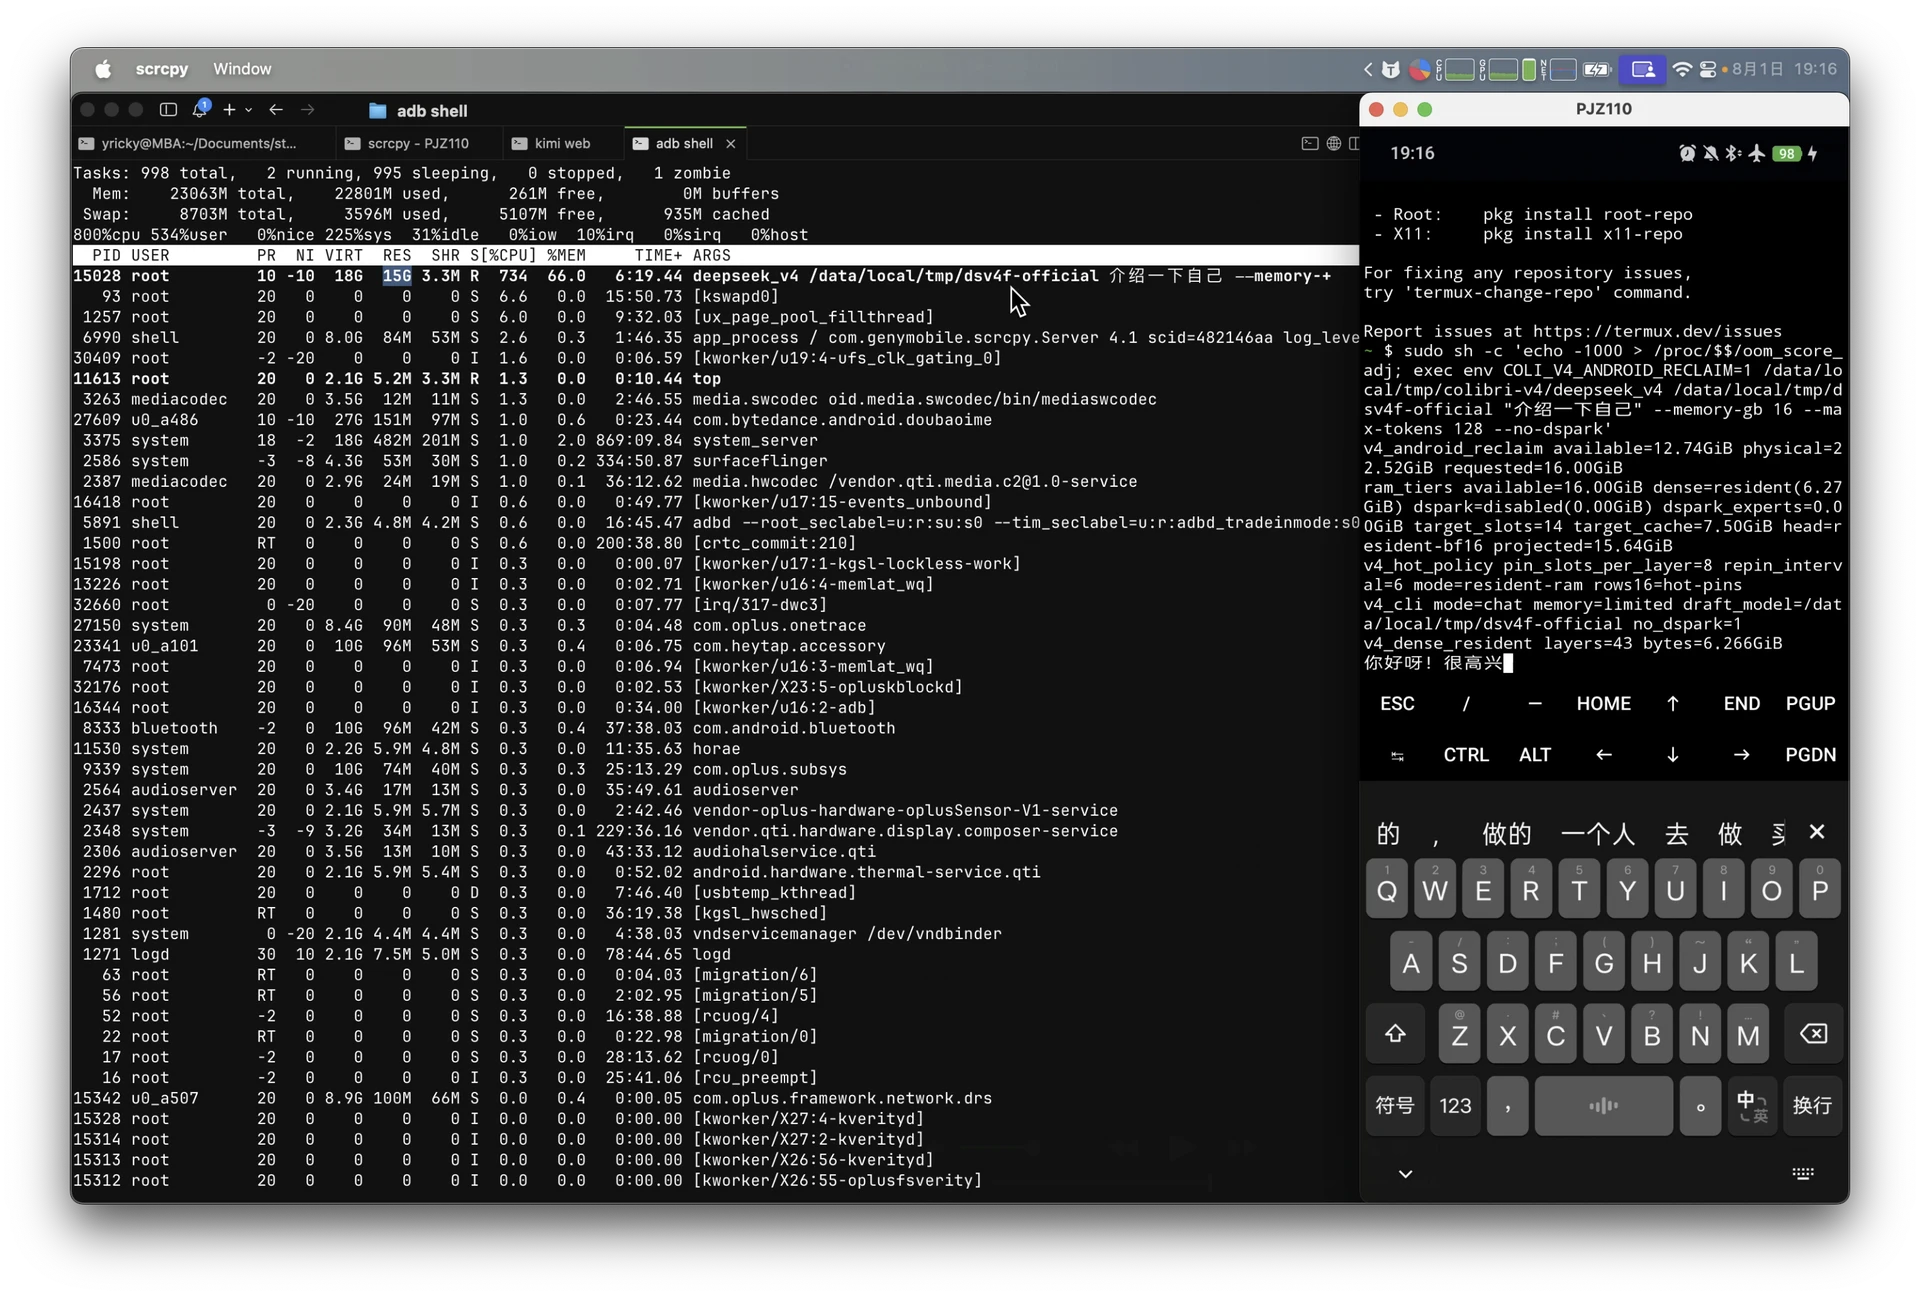Tap the G key on keyboard
Viewport: 1920px width, 1297px height.
tap(1603, 961)
